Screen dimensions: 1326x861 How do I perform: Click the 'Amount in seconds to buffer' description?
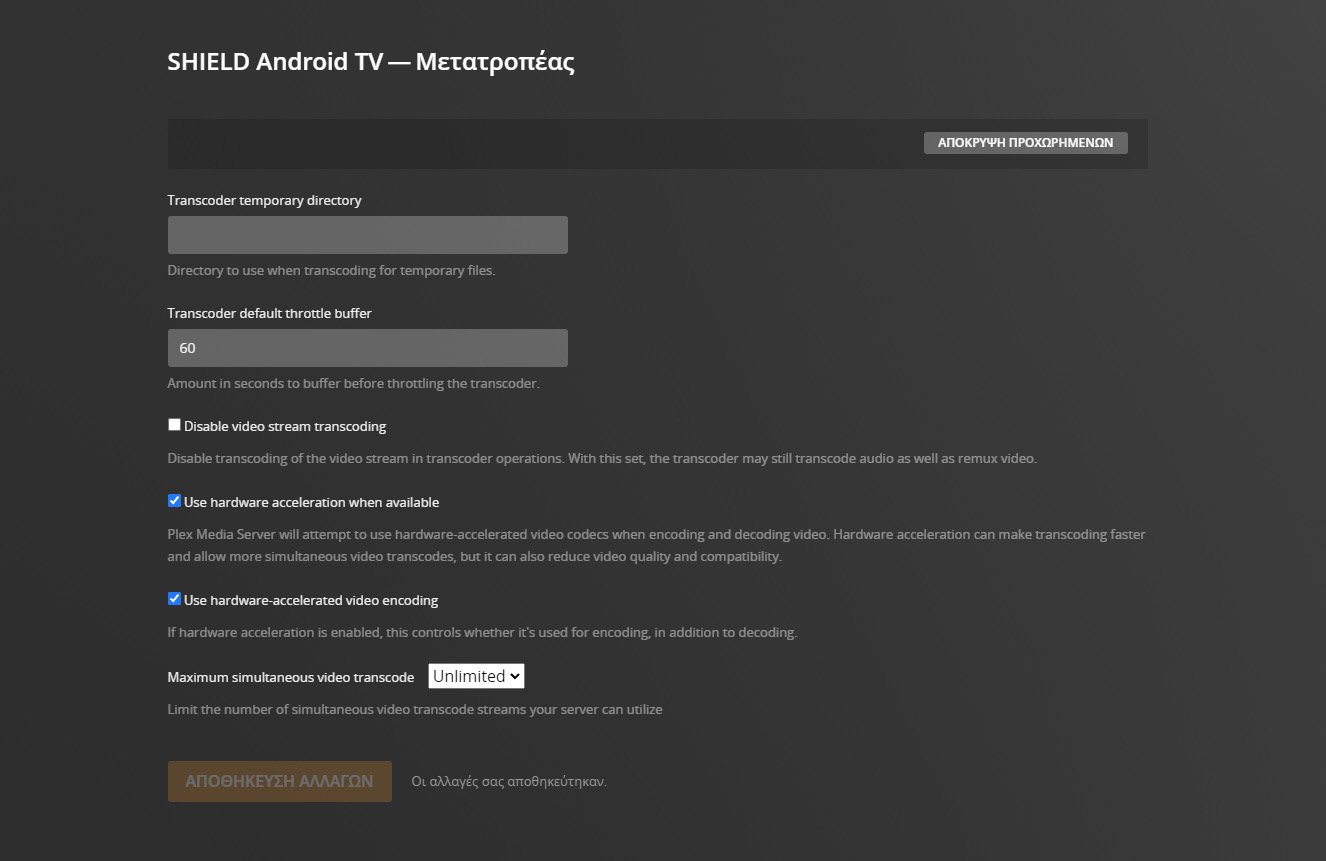point(353,383)
